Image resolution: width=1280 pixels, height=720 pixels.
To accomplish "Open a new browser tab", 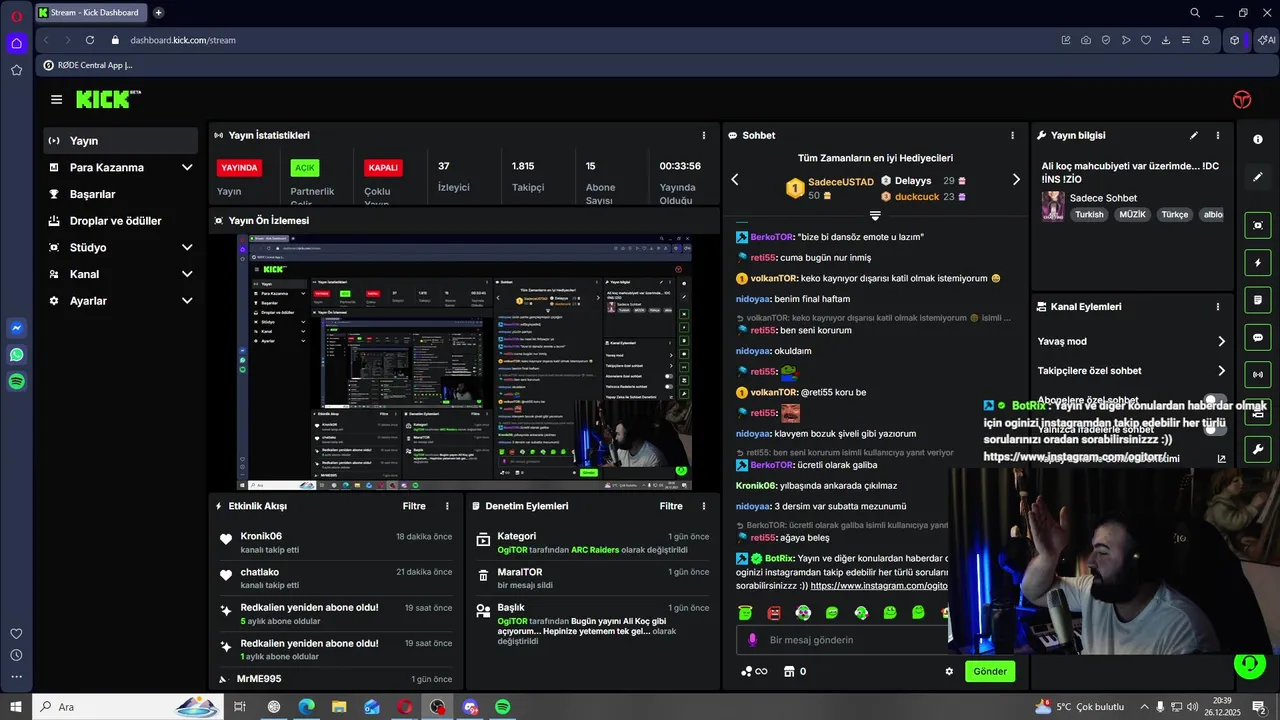I will coord(158,13).
